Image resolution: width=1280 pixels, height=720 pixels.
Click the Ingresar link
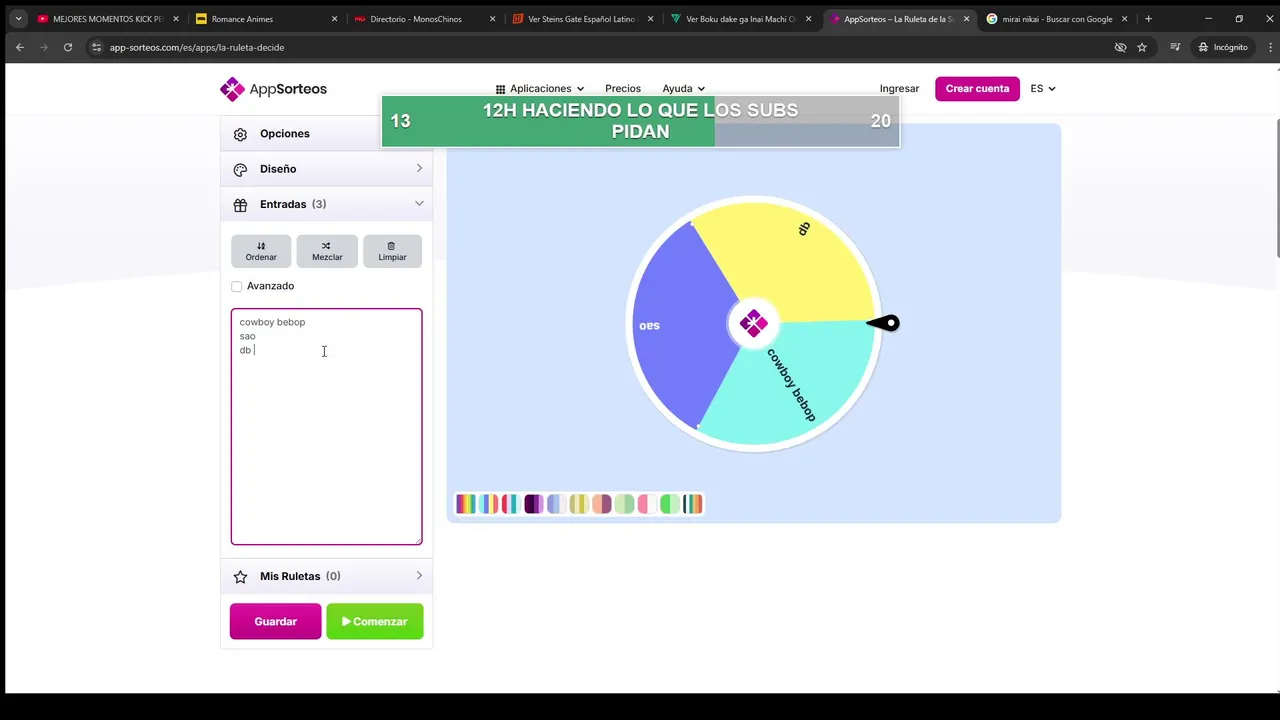tap(899, 89)
